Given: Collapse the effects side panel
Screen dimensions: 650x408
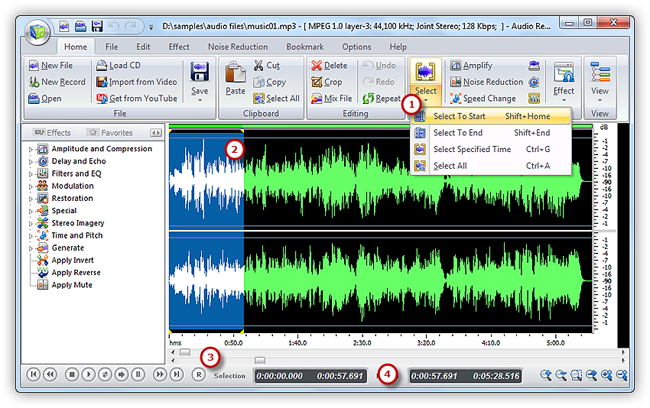Looking at the screenshot, I should click(156, 133).
